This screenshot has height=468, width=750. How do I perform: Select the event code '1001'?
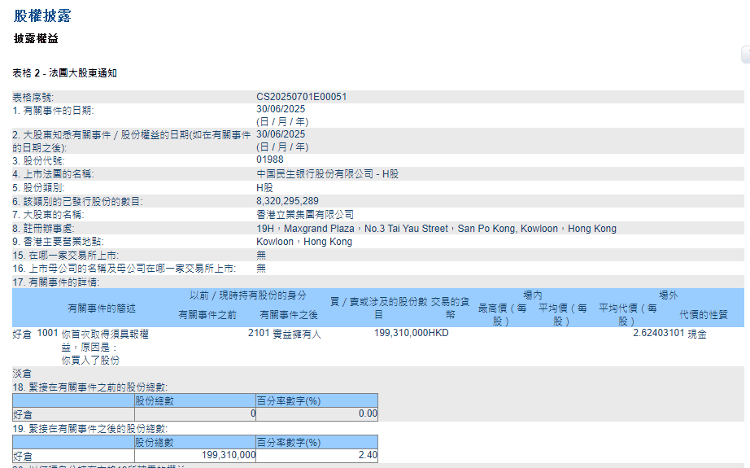click(x=47, y=333)
